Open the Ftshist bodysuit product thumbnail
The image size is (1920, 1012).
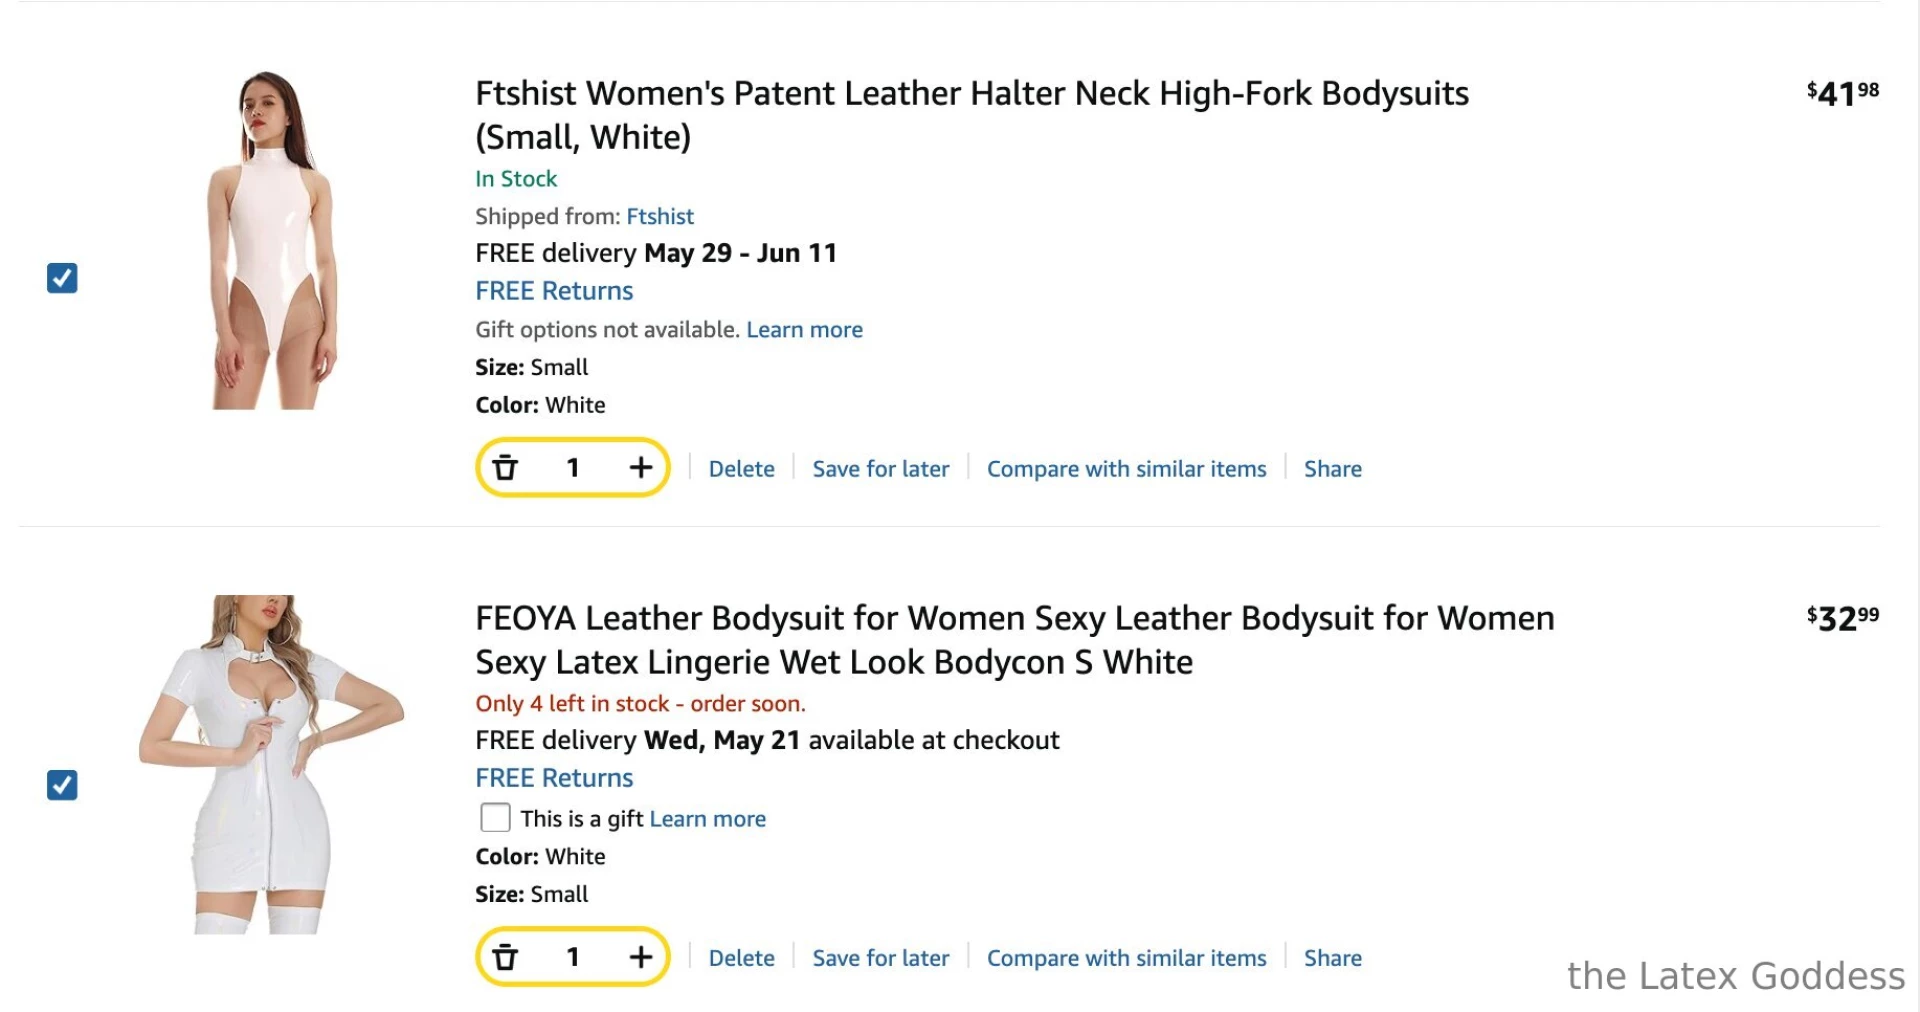[x=270, y=240]
